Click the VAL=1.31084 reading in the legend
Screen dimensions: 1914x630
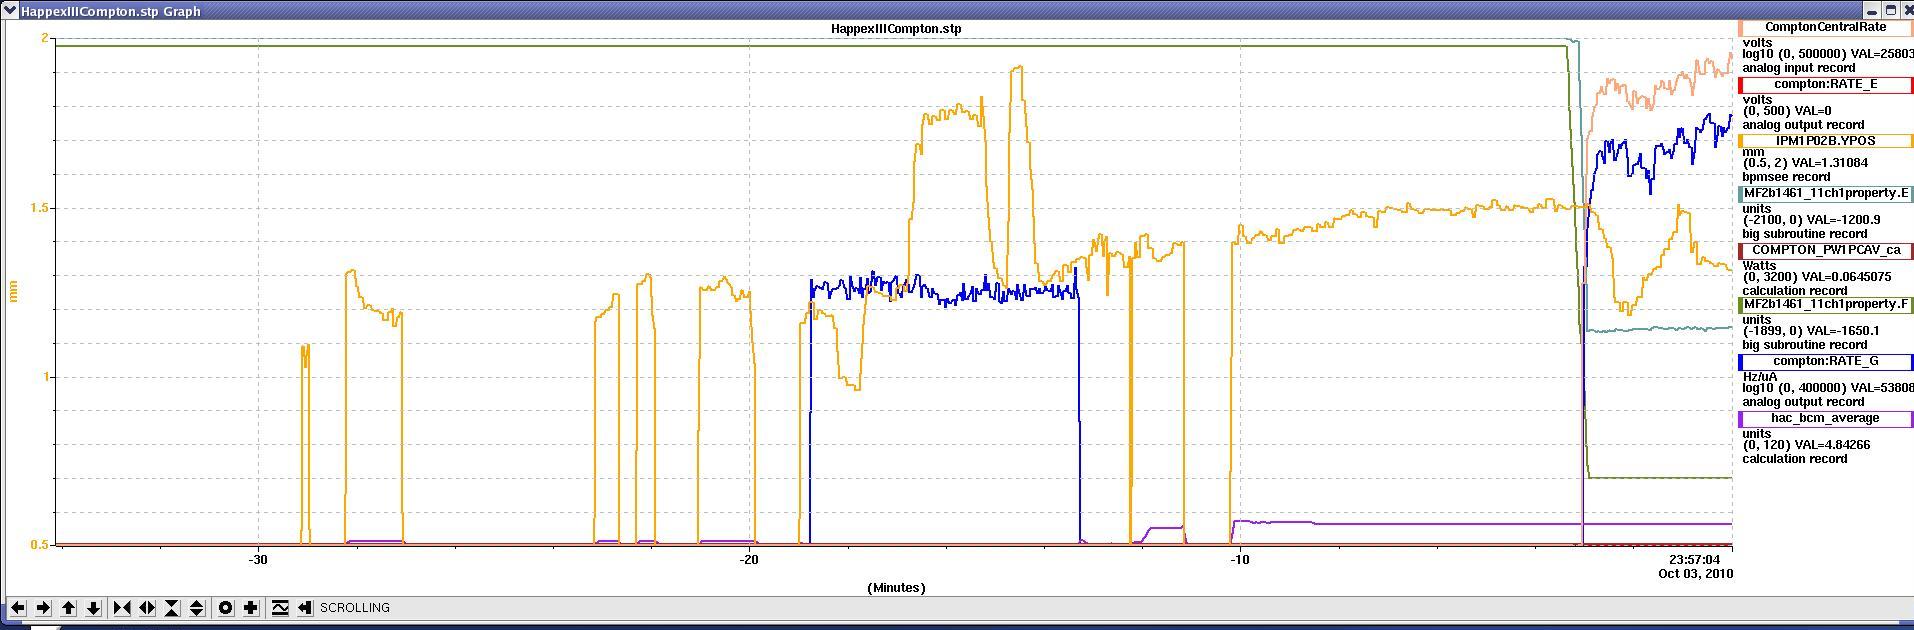[1829, 163]
